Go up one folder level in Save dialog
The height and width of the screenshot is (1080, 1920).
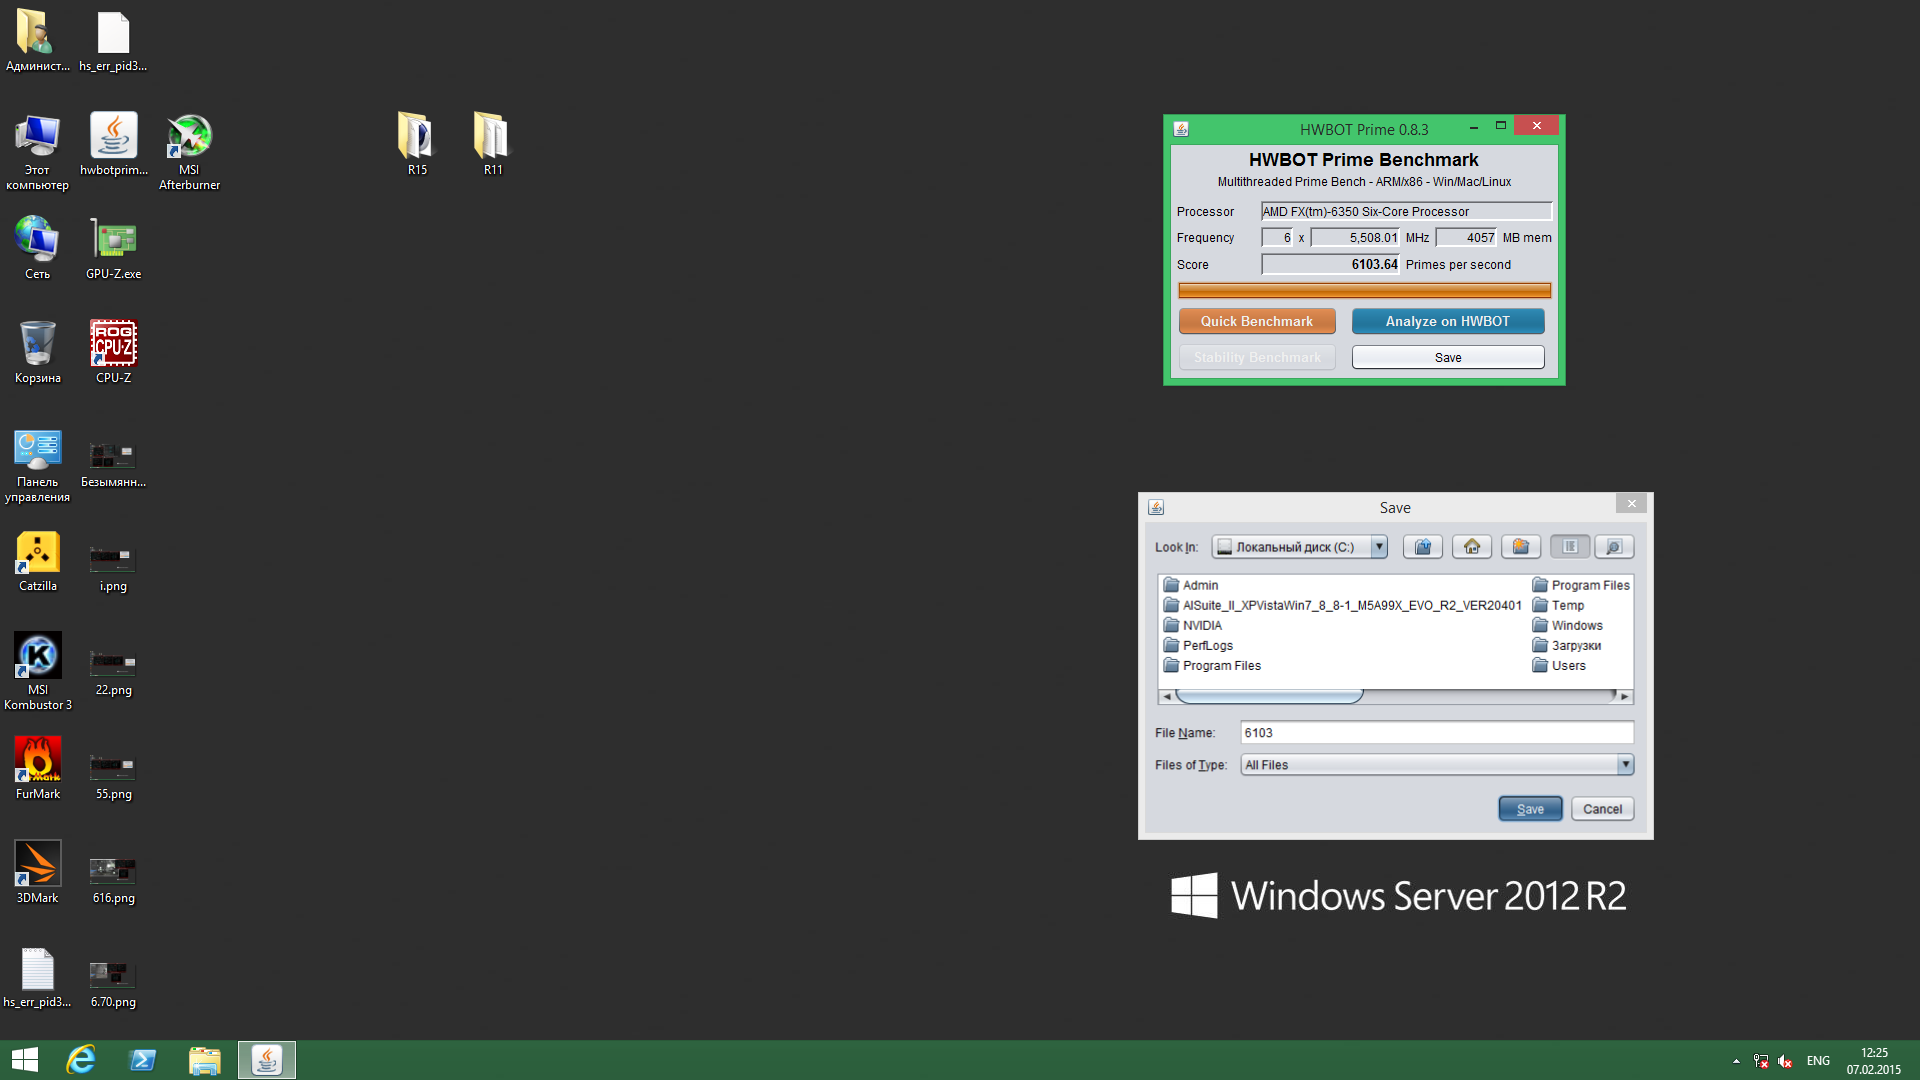click(x=1422, y=547)
